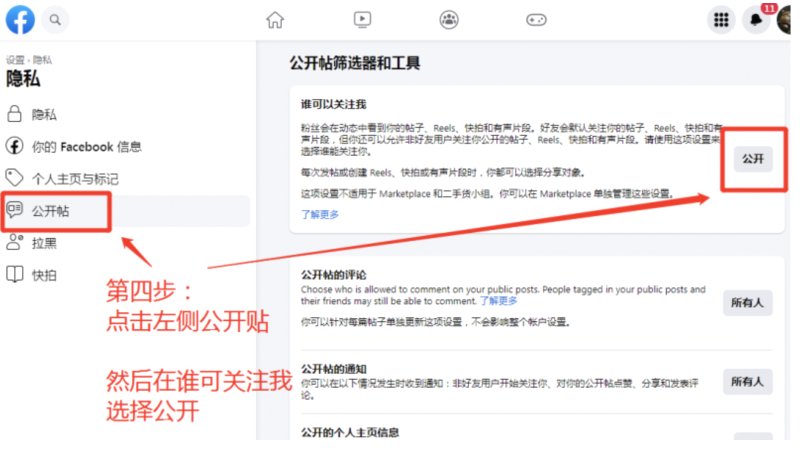Open 所有人 dropdown for 公开帖的评论
Viewport: 800px width, 468px height.
point(748,303)
